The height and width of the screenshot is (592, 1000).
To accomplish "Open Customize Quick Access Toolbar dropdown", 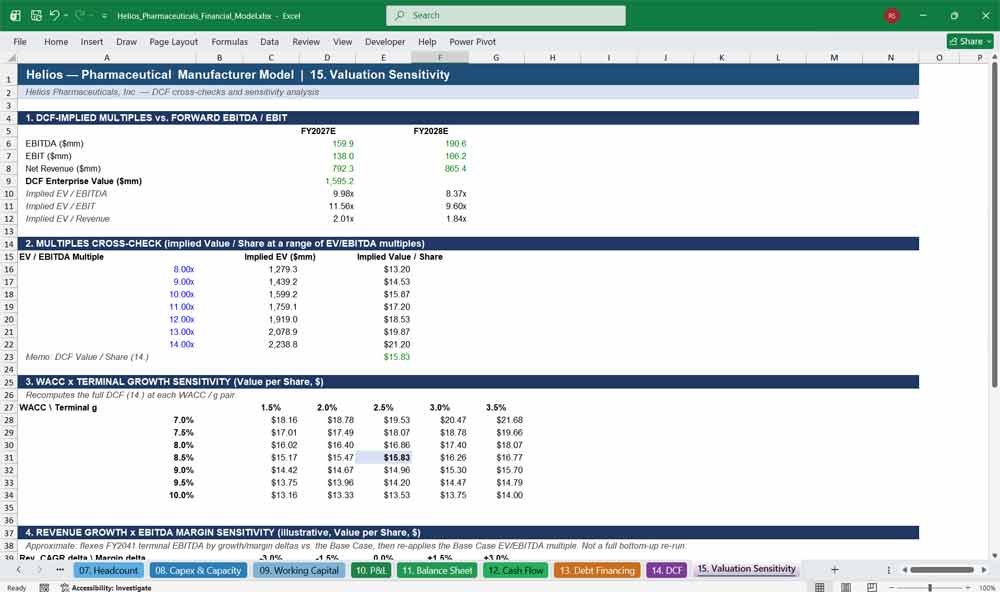I will 105,16.
